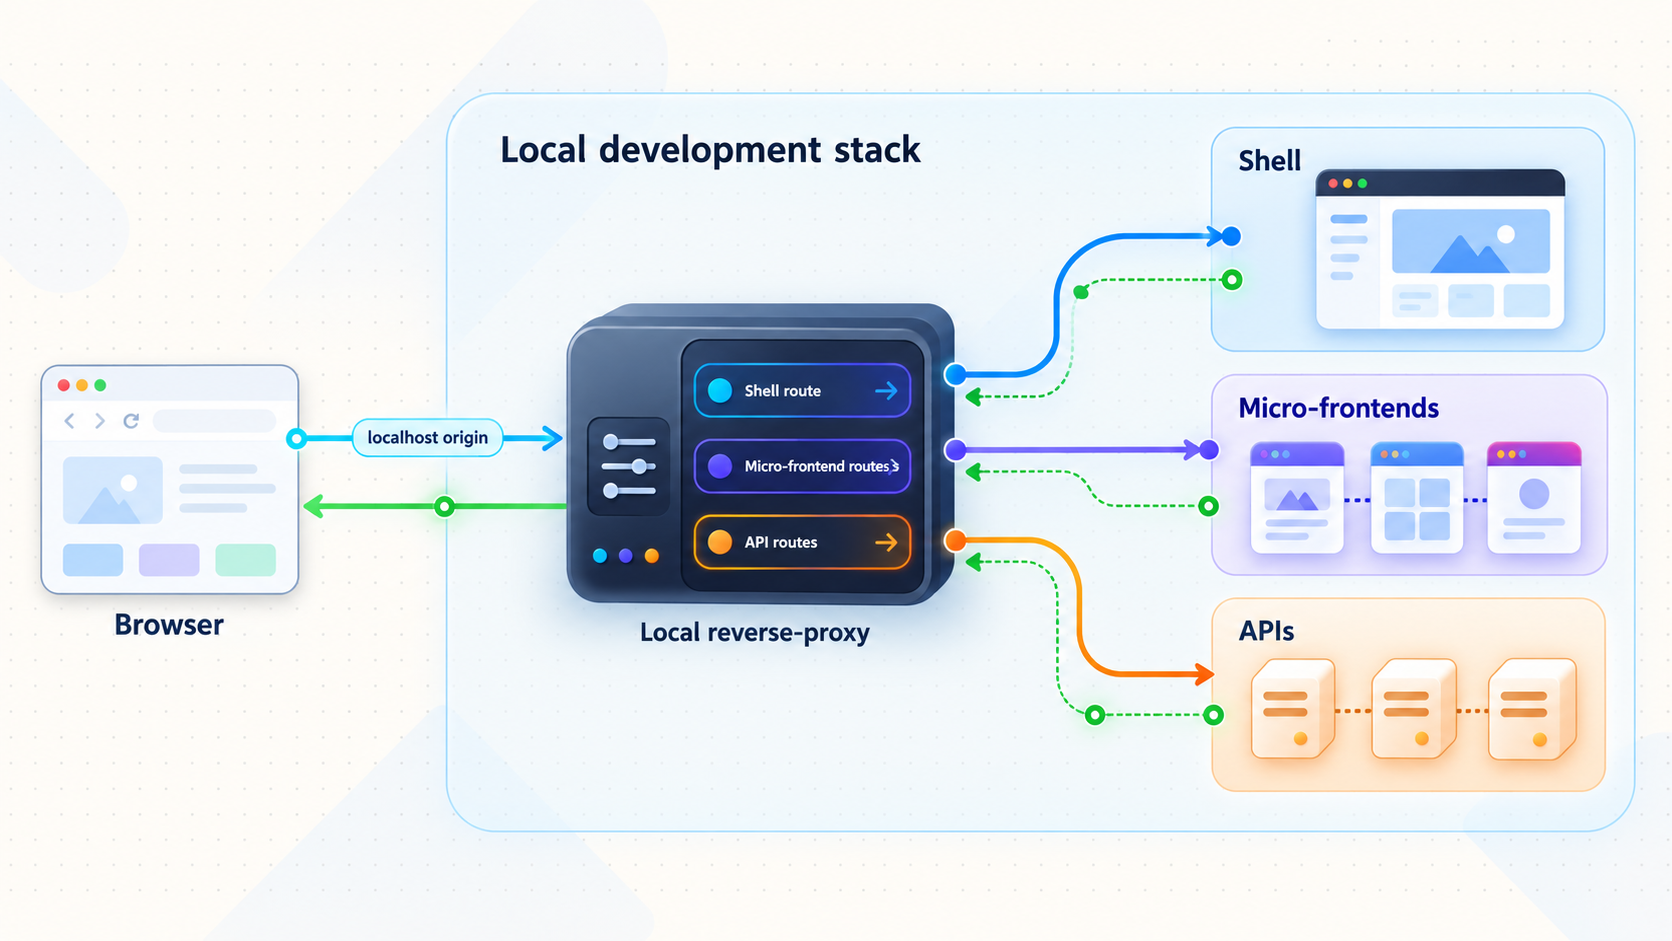Image resolution: width=1672 pixels, height=941 pixels.
Task: Click the arrow on Shell route
Action: tap(886, 391)
